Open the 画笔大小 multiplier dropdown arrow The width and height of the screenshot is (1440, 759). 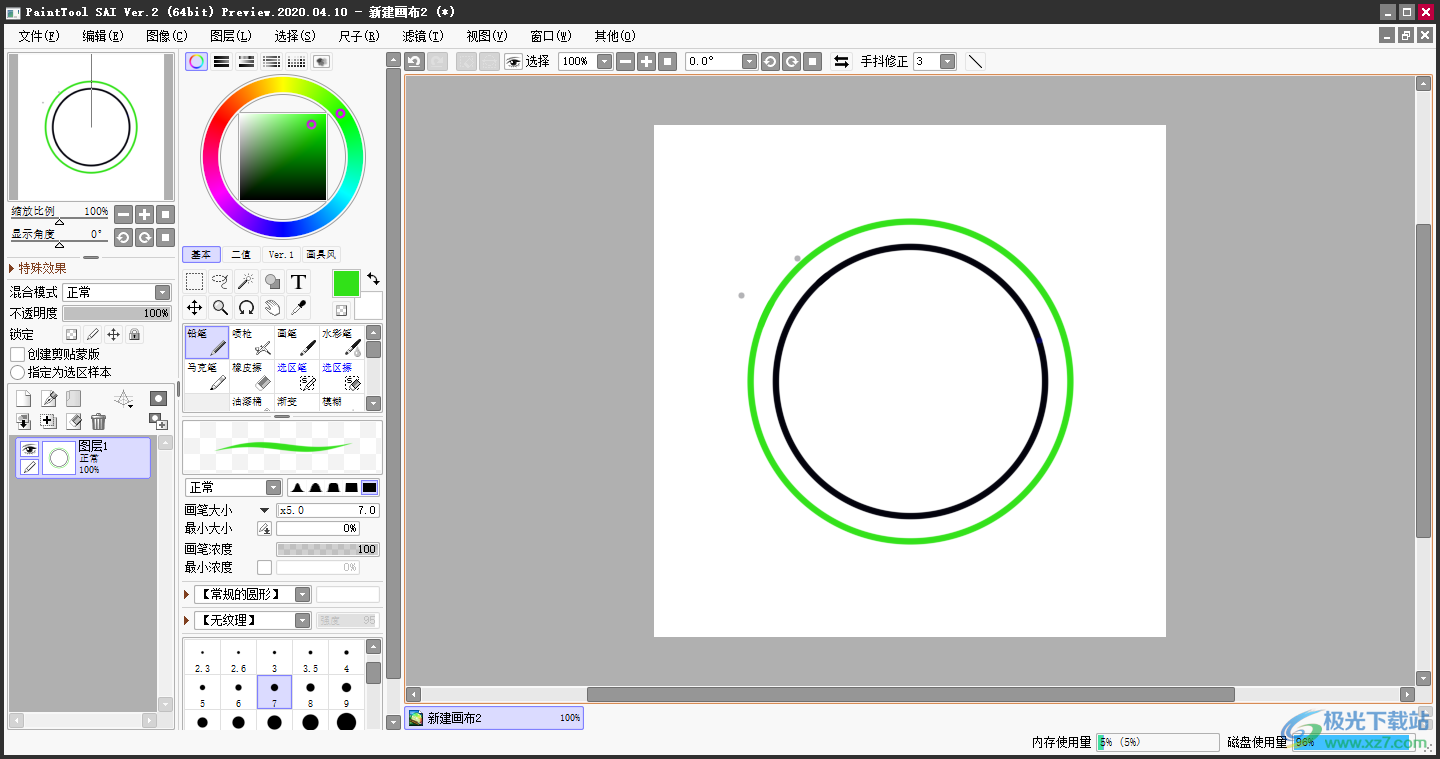(x=264, y=510)
